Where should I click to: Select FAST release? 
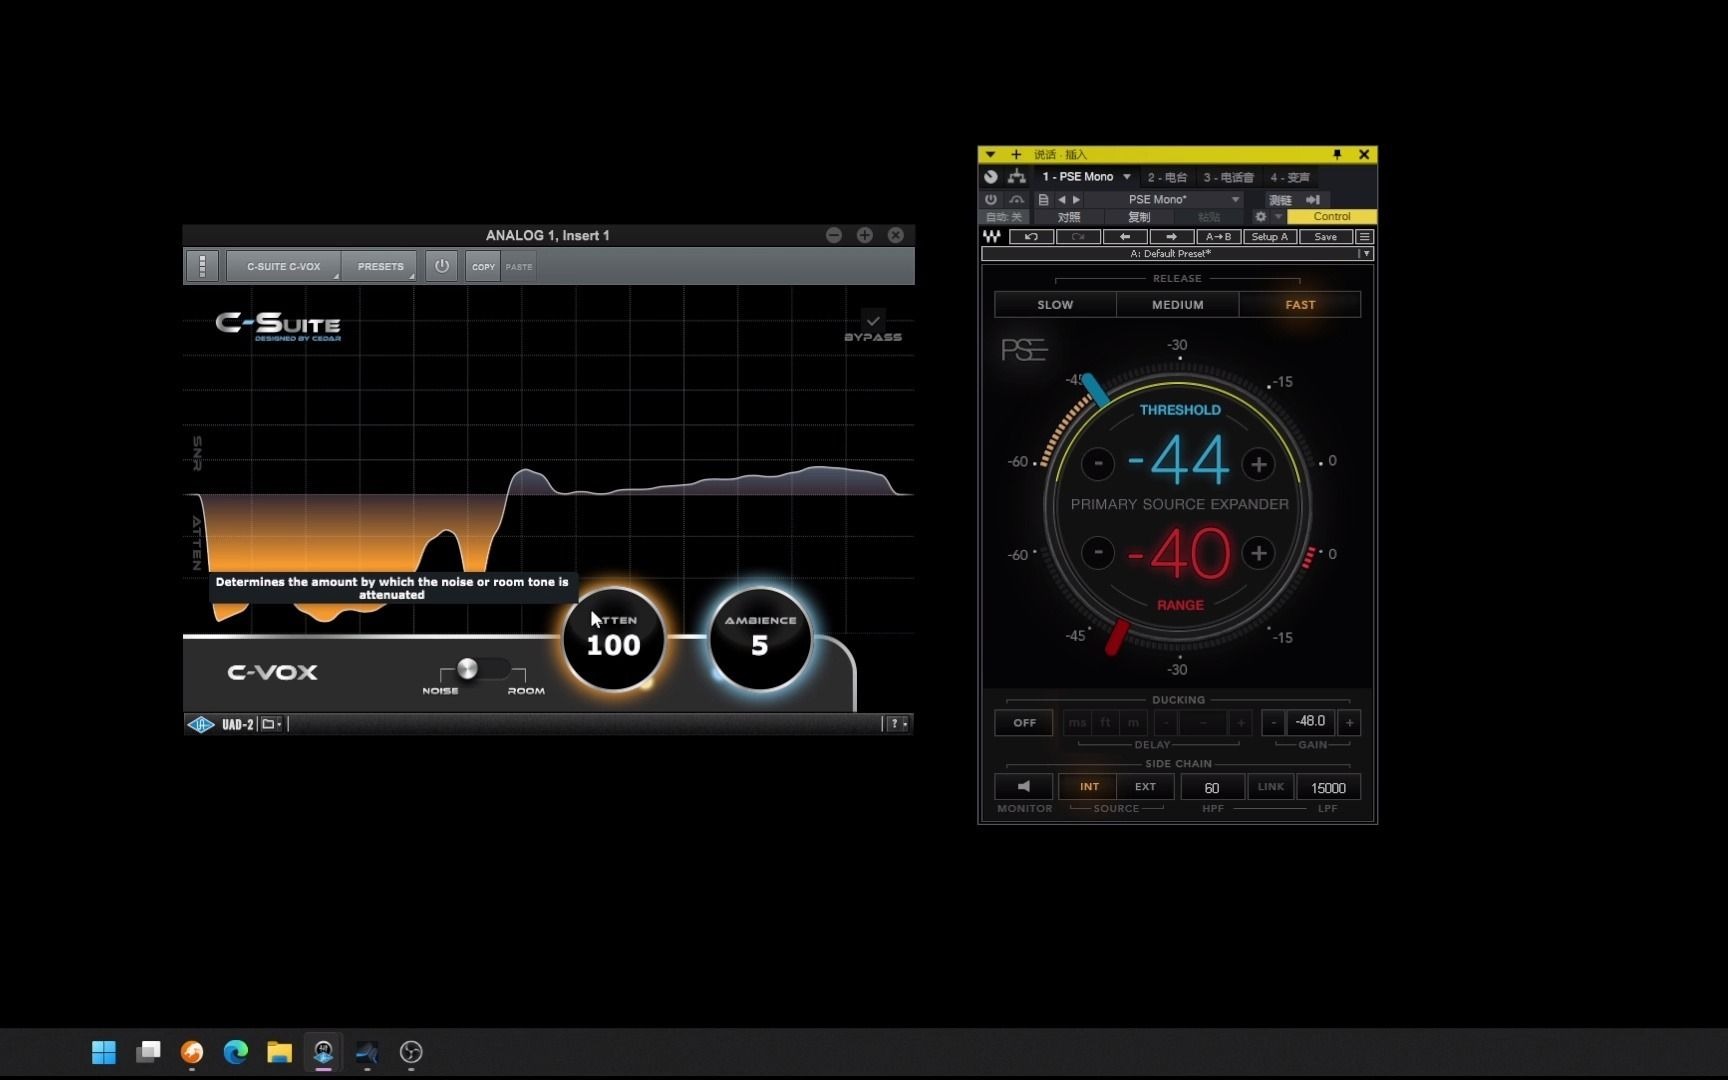1300,305
